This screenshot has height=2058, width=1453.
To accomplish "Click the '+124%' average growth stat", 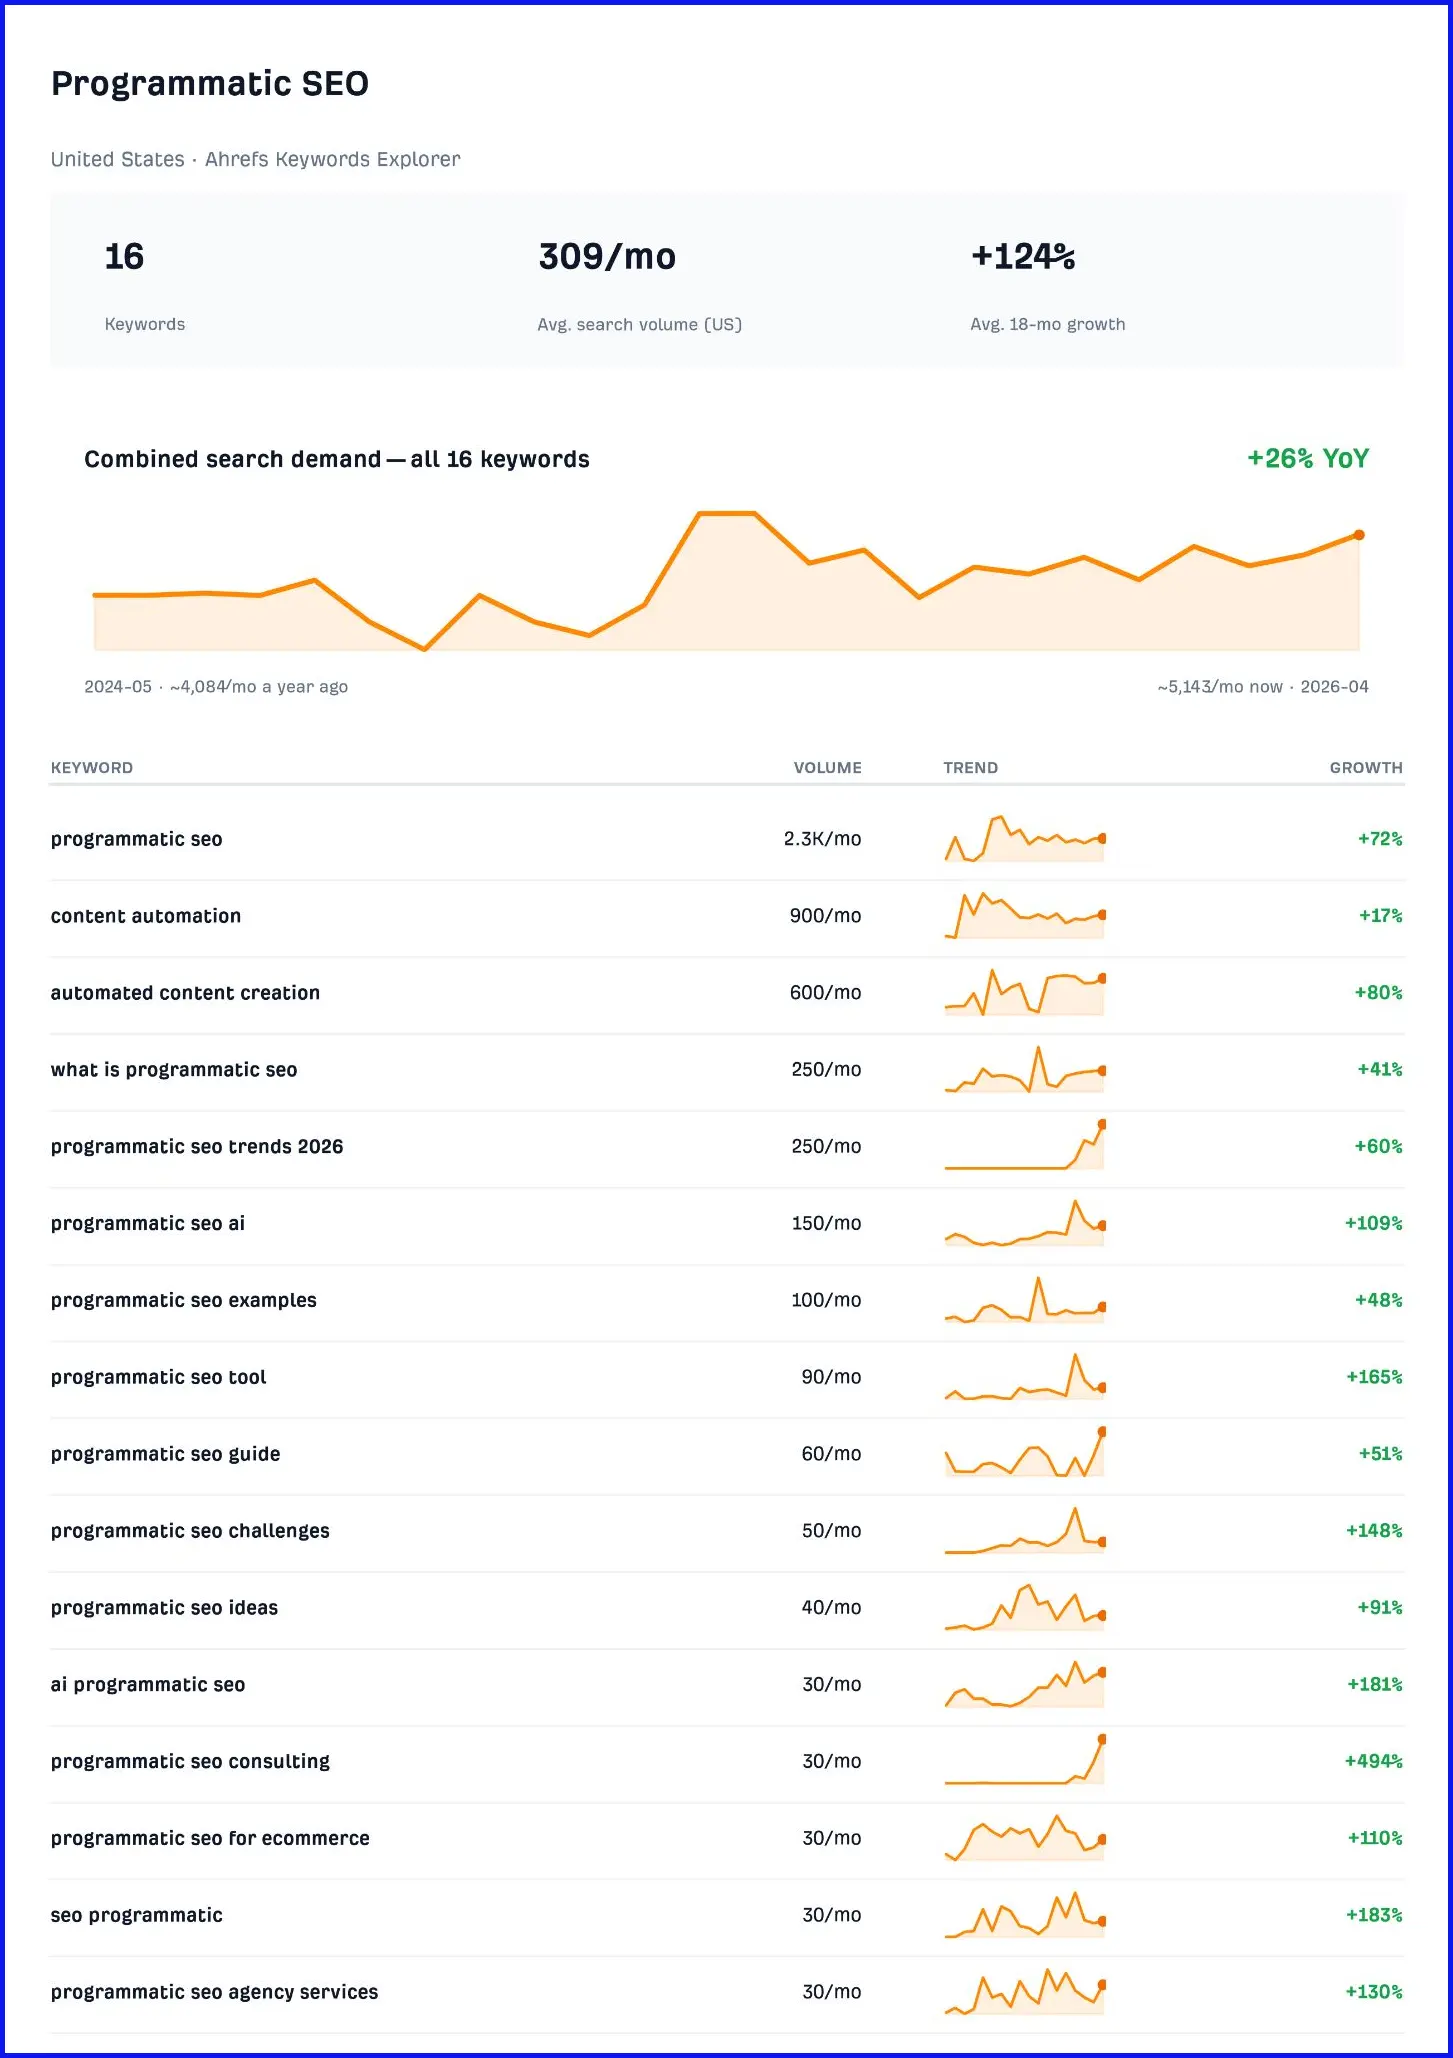I will pos(1023,257).
